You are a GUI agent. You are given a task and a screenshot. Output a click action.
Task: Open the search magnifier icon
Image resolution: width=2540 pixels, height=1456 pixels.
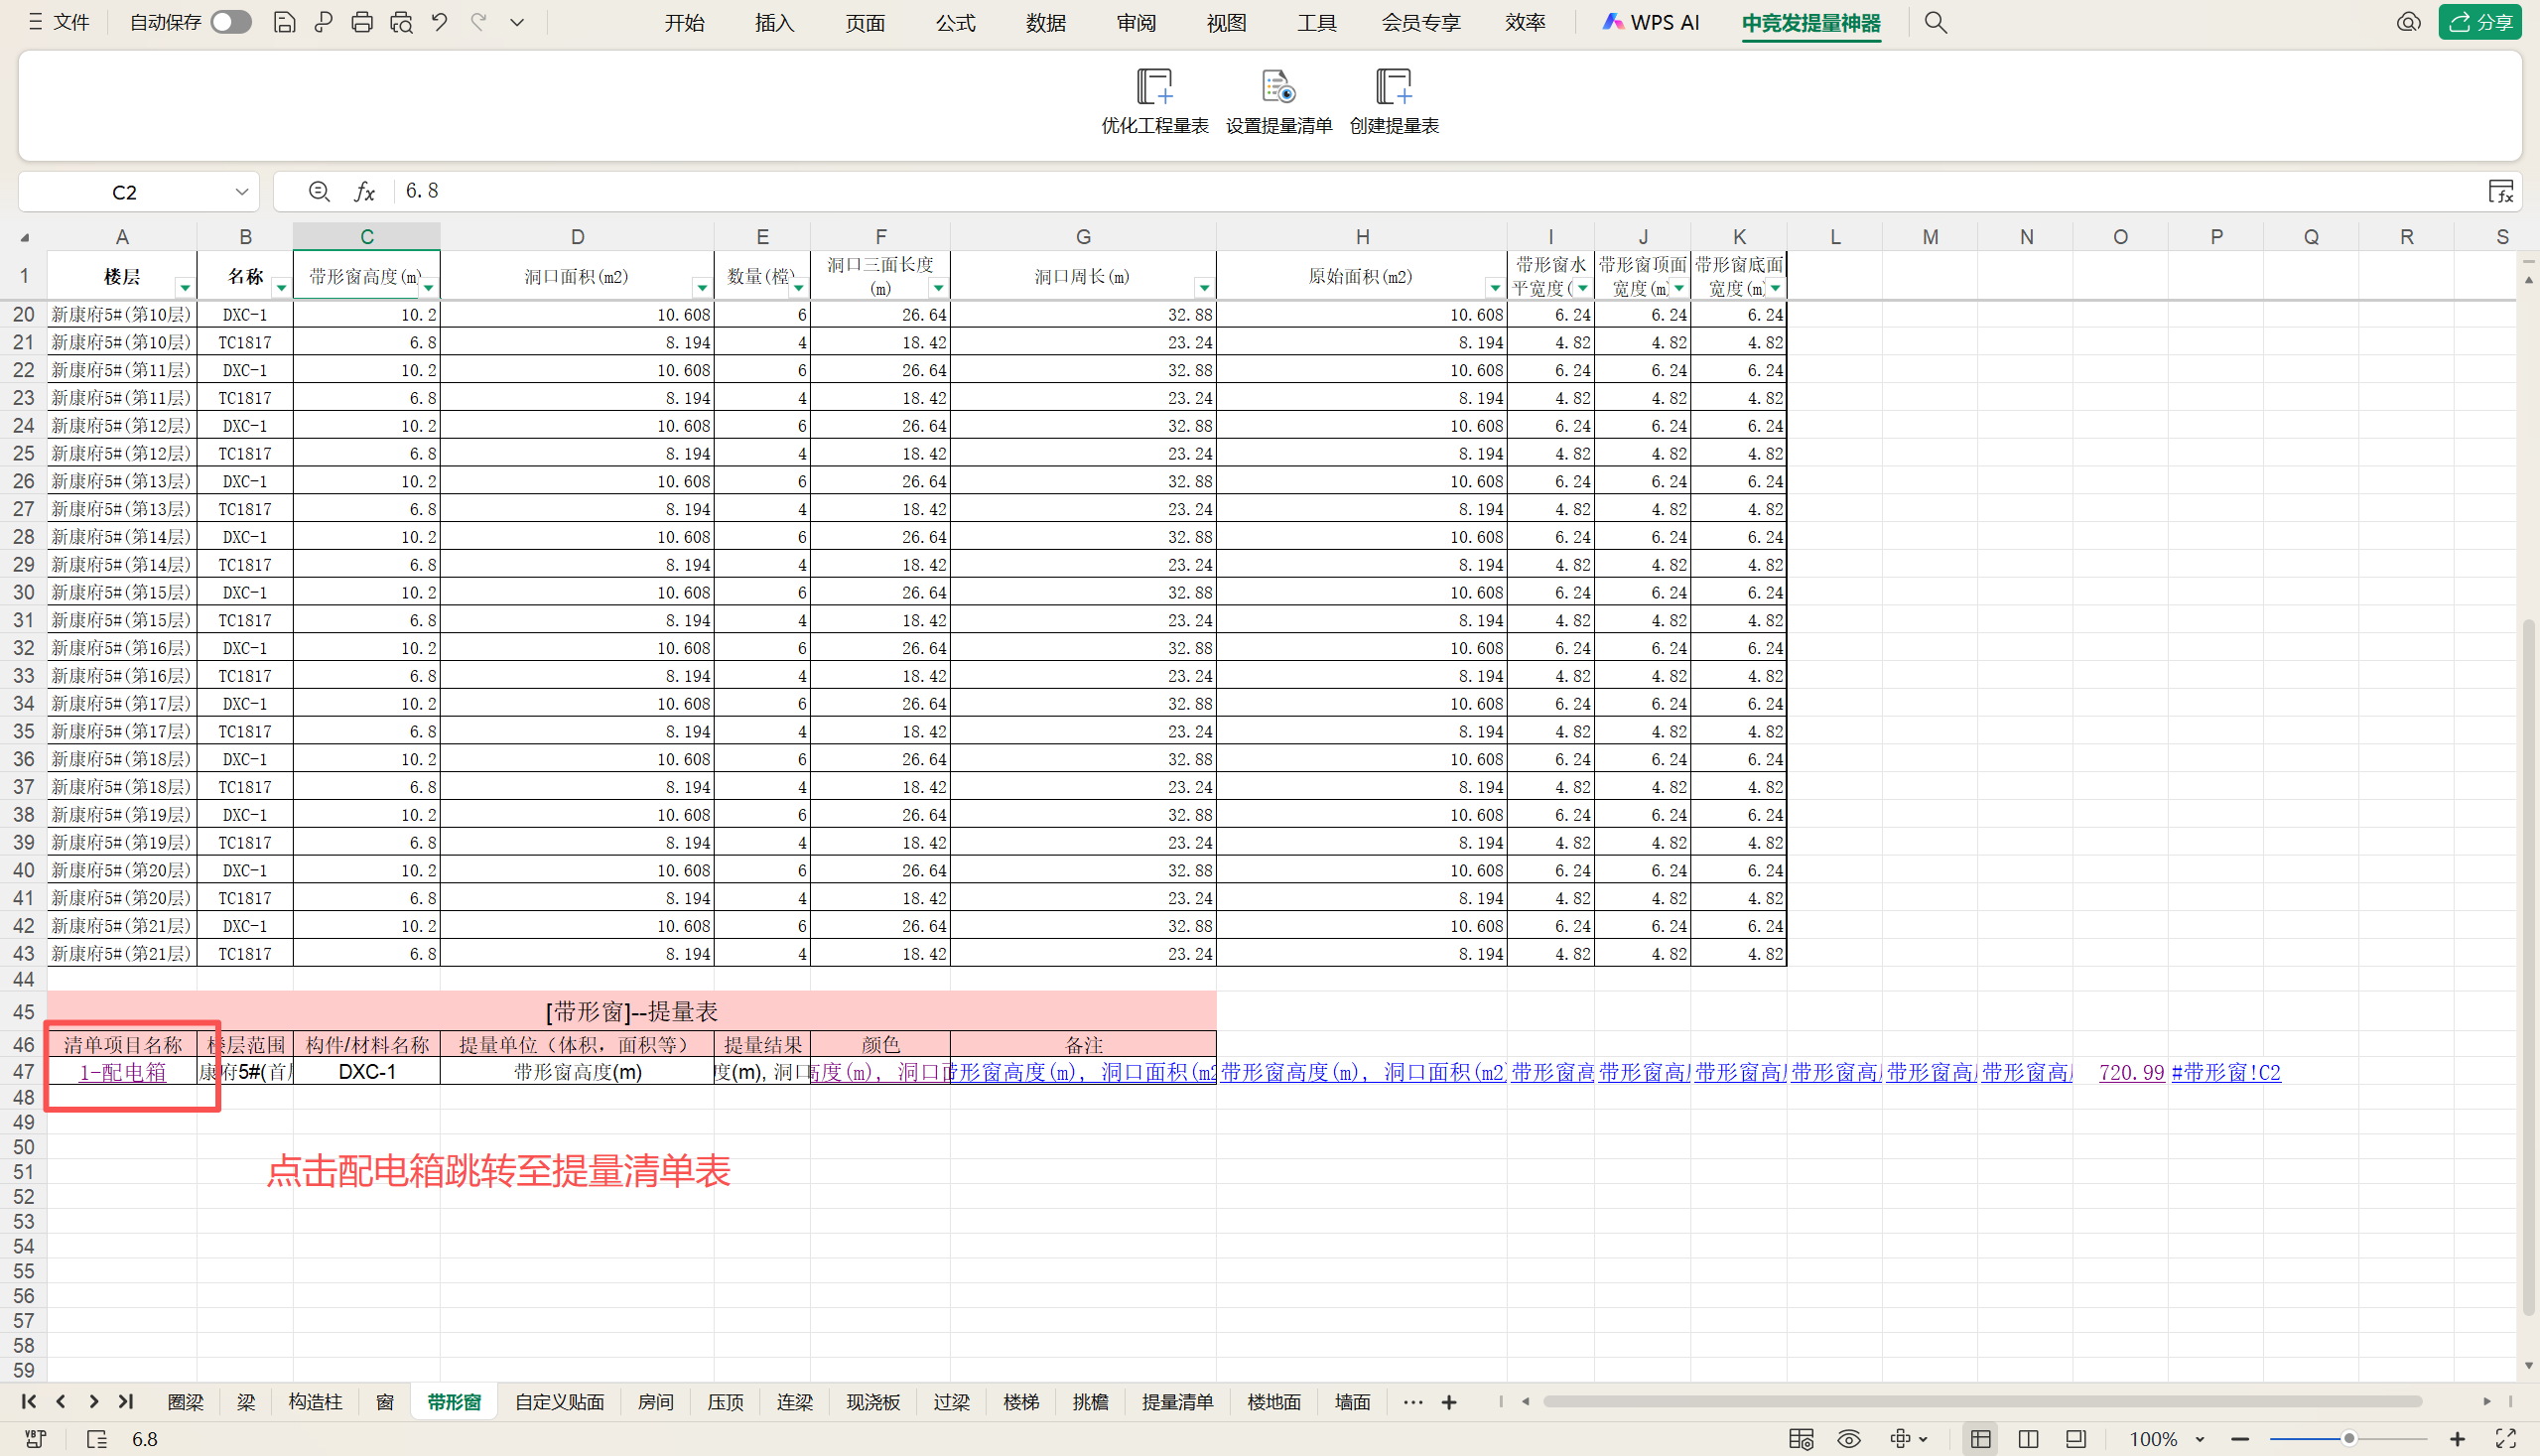[1935, 22]
